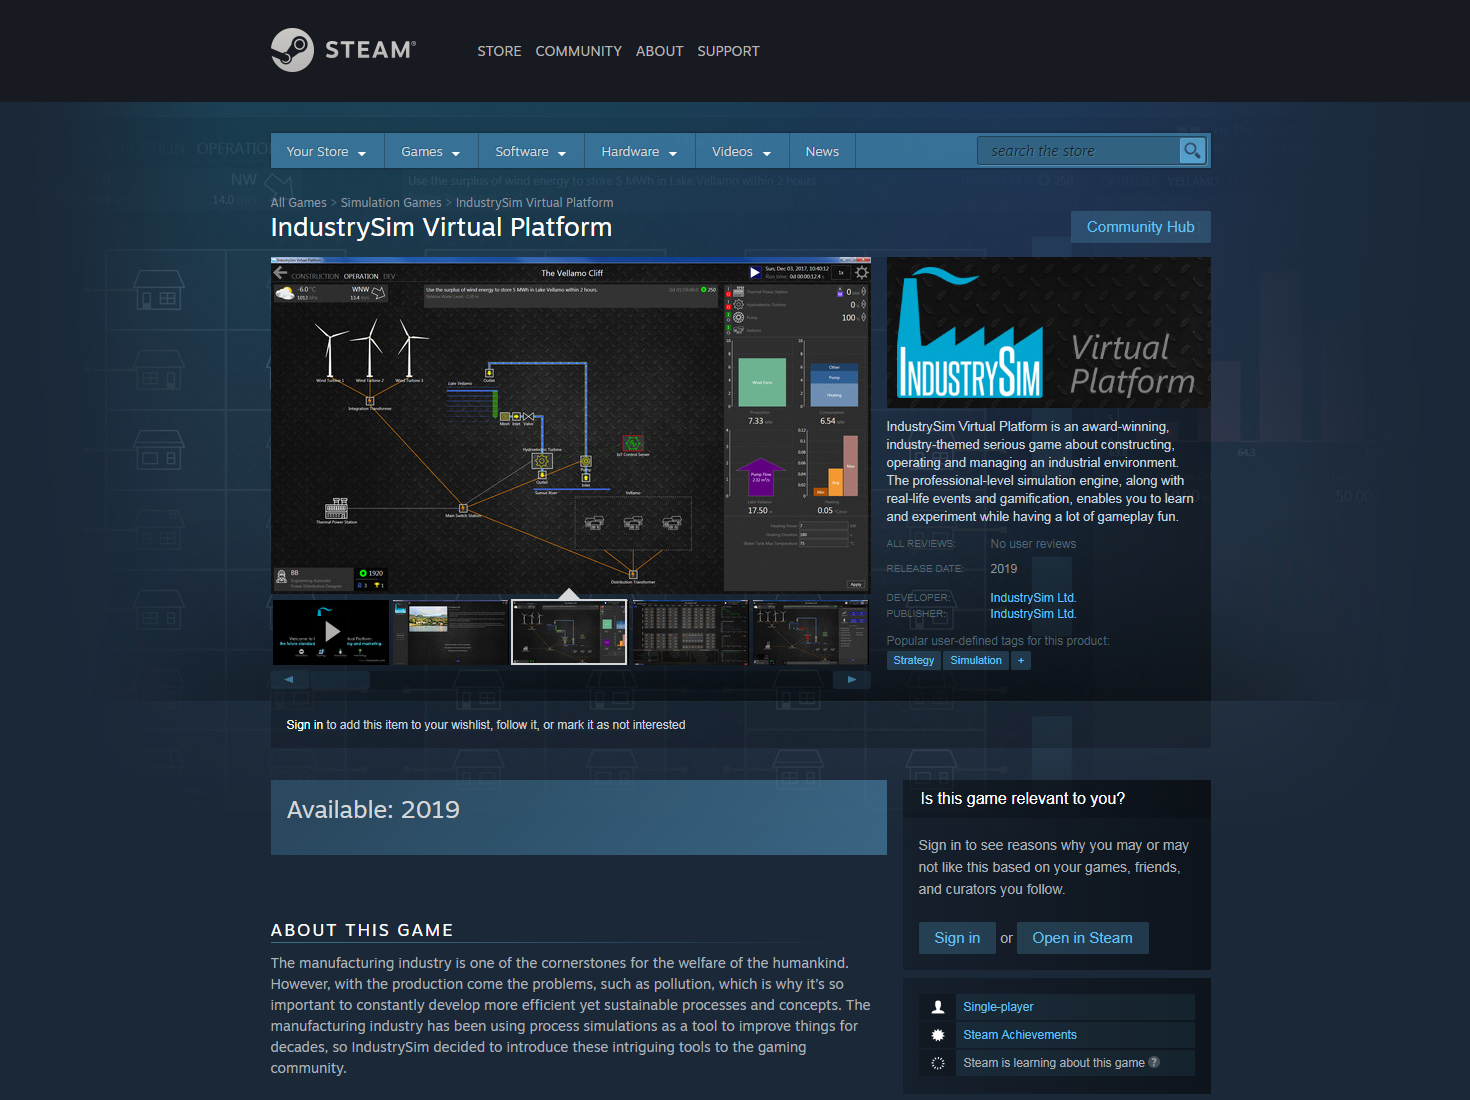Focus the search the store field
This screenshot has width=1470, height=1100.
click(1080, 151)
